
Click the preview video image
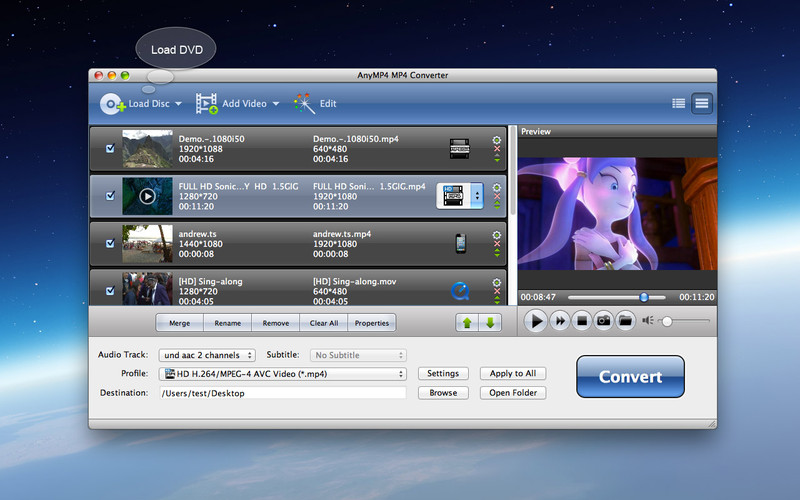point(617,214)
